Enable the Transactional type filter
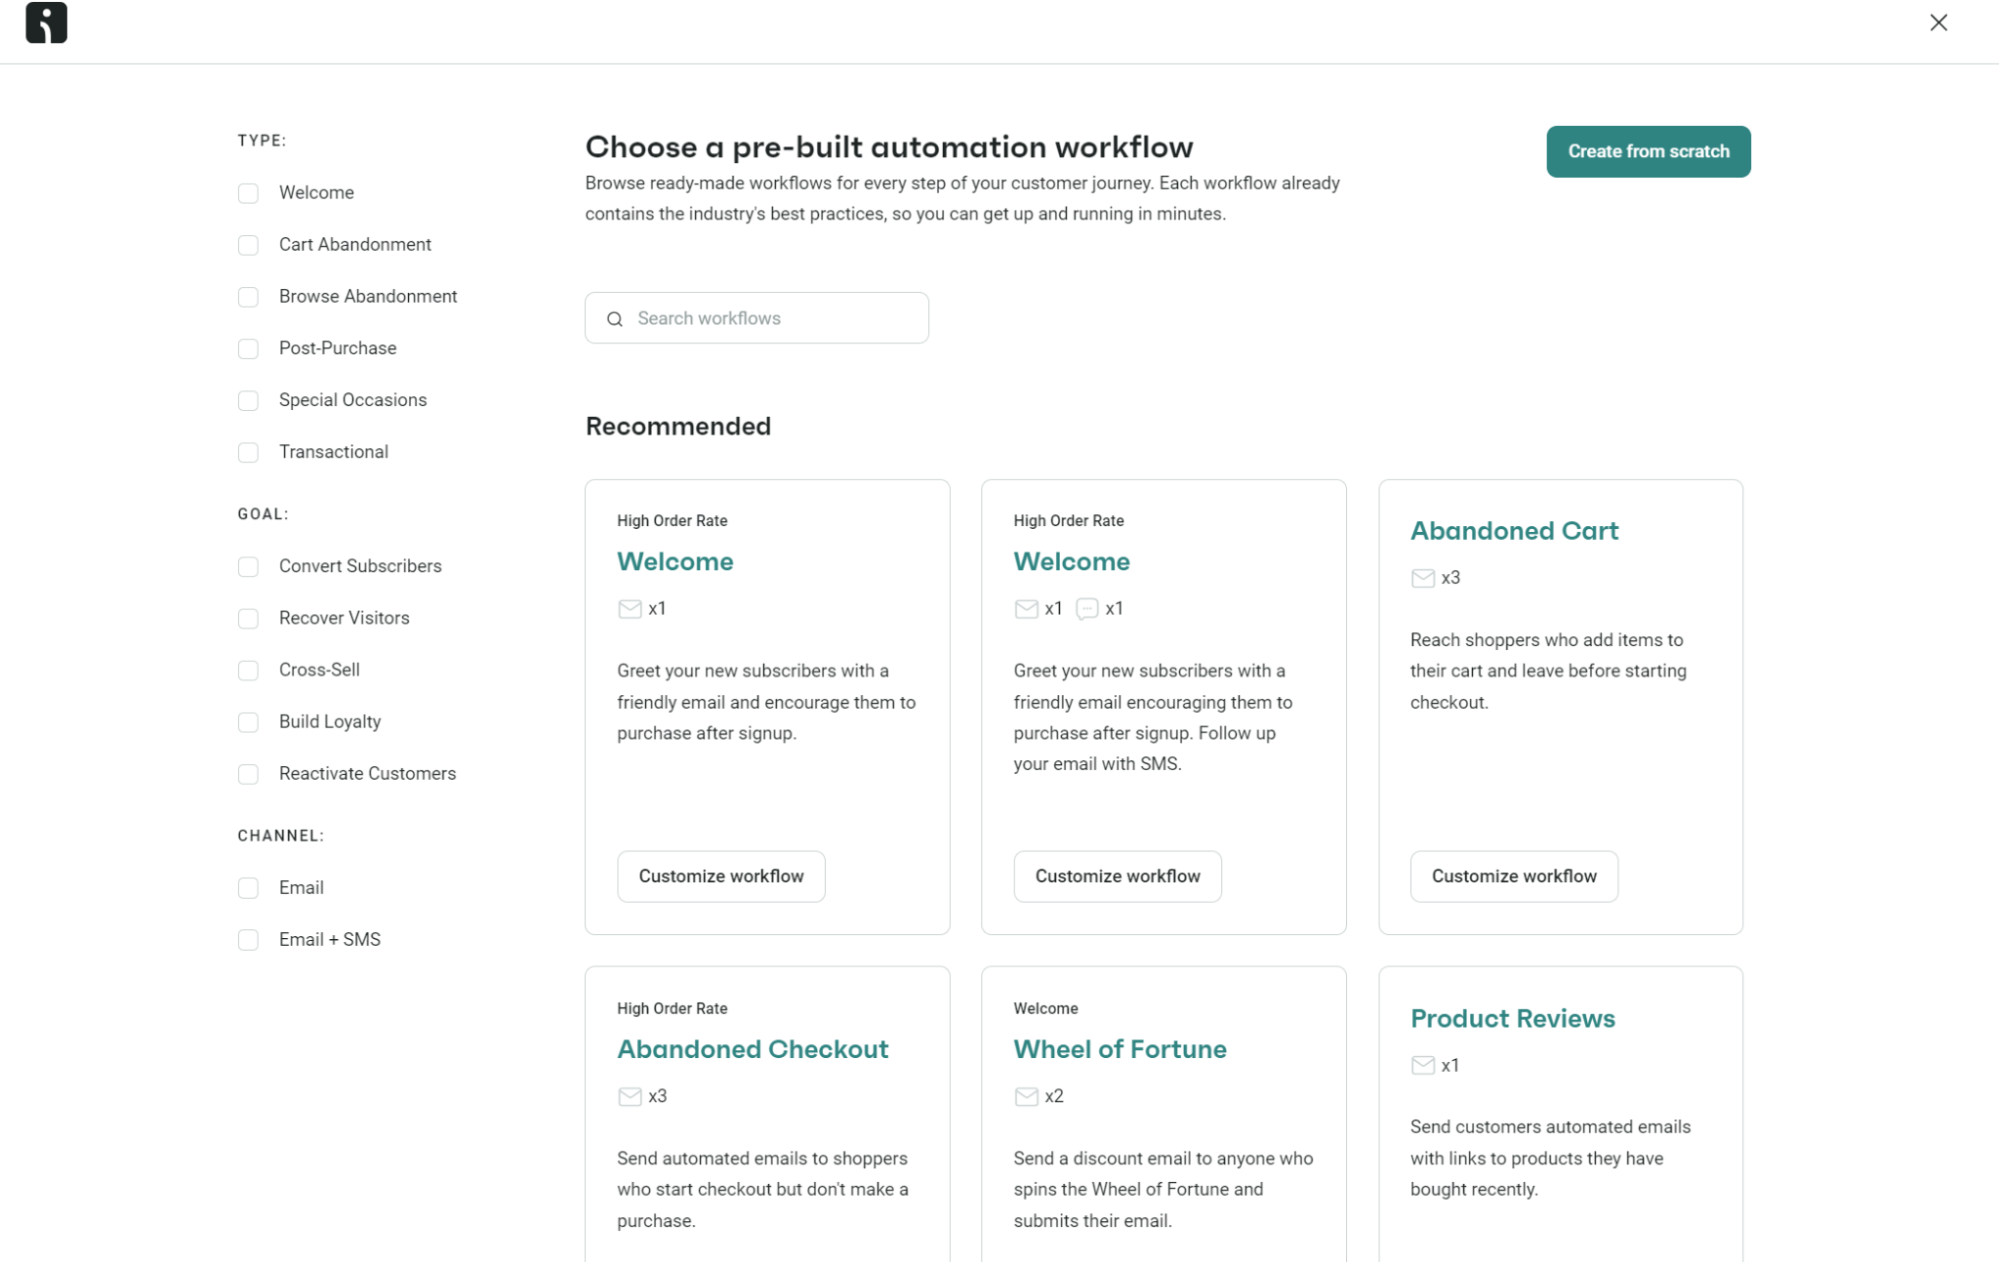The image size is (1999, 1263). 248,452
